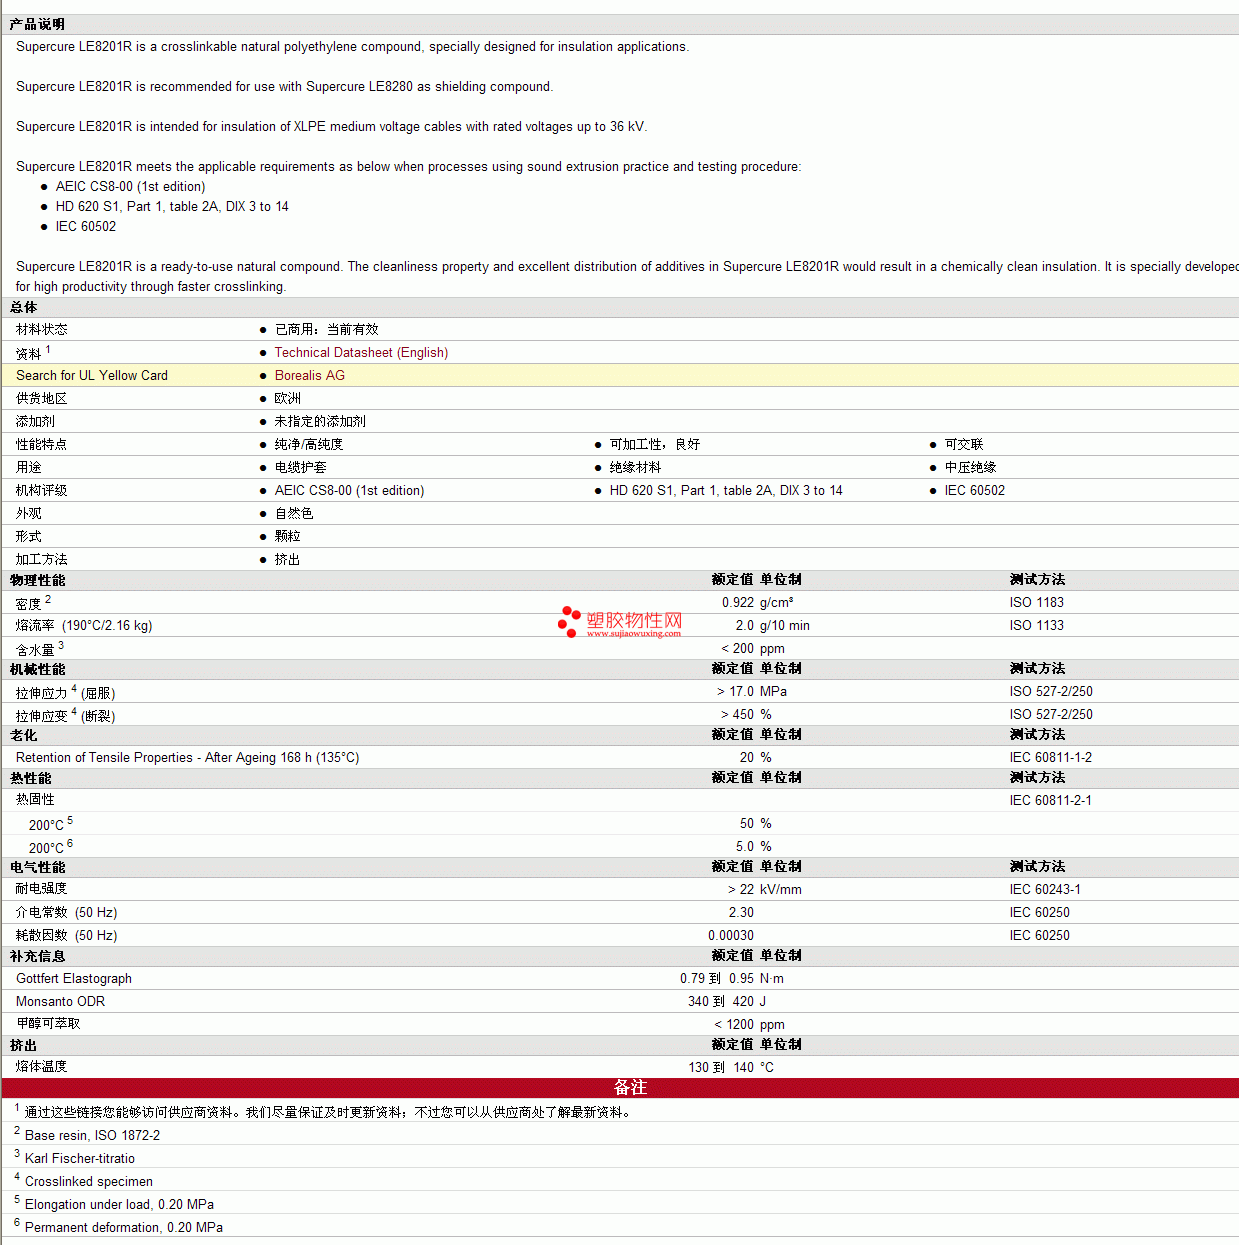
Task: Select the dielectric value 2.30
Action: click(x=742, y=912)
